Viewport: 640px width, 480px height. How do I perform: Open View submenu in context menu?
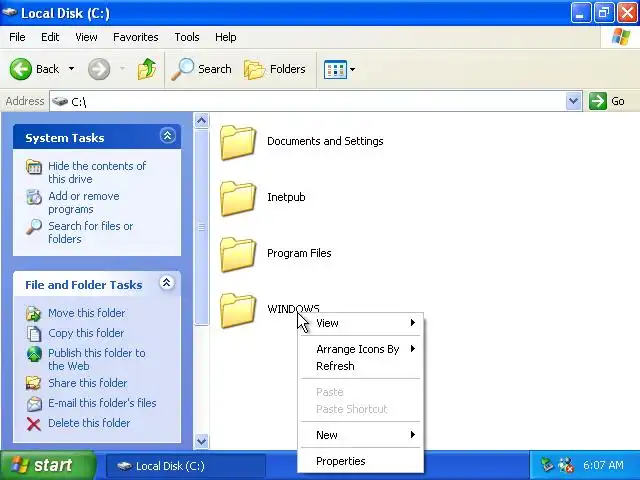click(x=360, y=323)
